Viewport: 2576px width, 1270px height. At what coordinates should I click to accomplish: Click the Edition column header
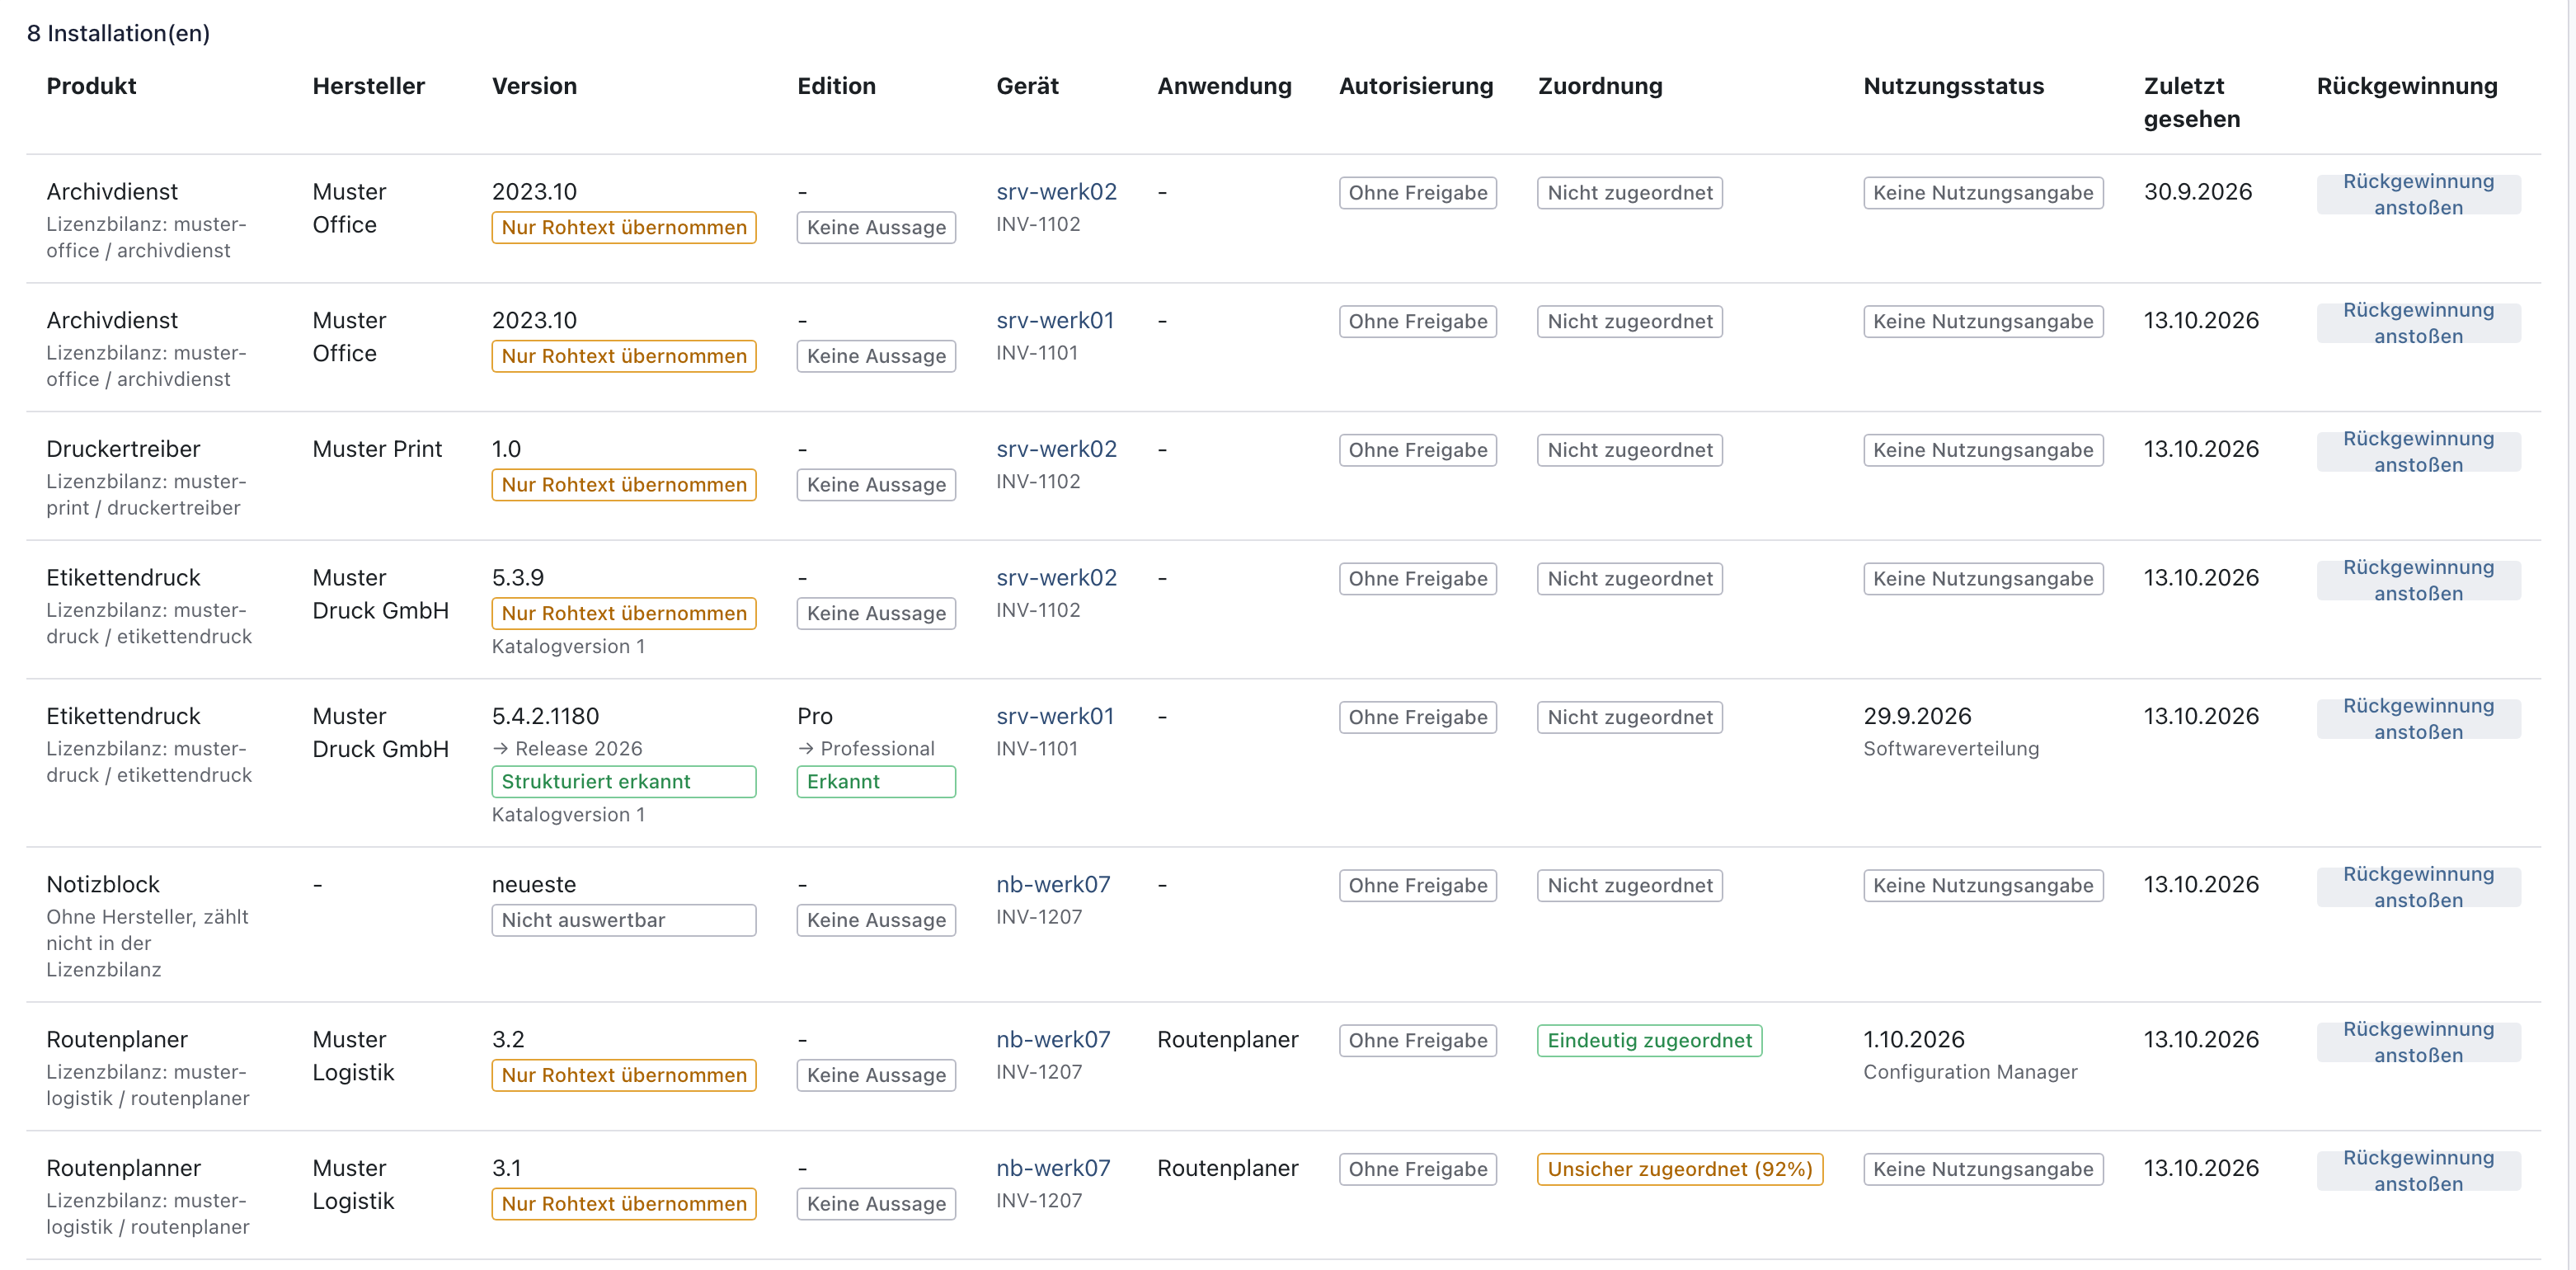point(836,86)
